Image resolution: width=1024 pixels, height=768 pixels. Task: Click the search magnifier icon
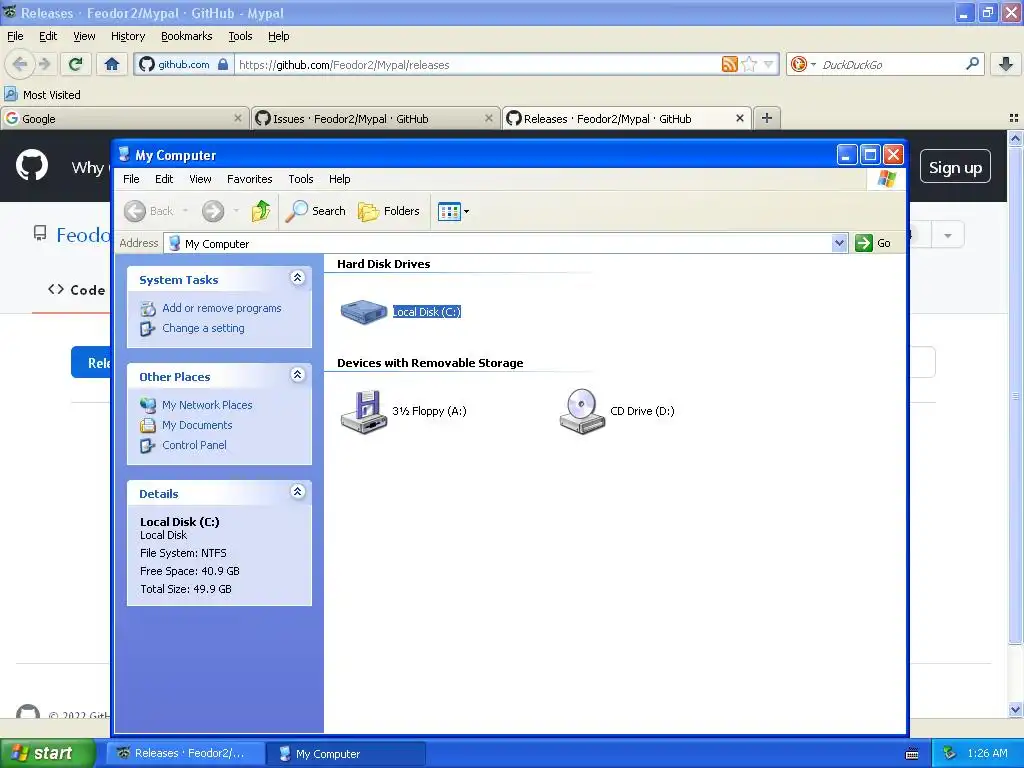[x=972, y=64]
